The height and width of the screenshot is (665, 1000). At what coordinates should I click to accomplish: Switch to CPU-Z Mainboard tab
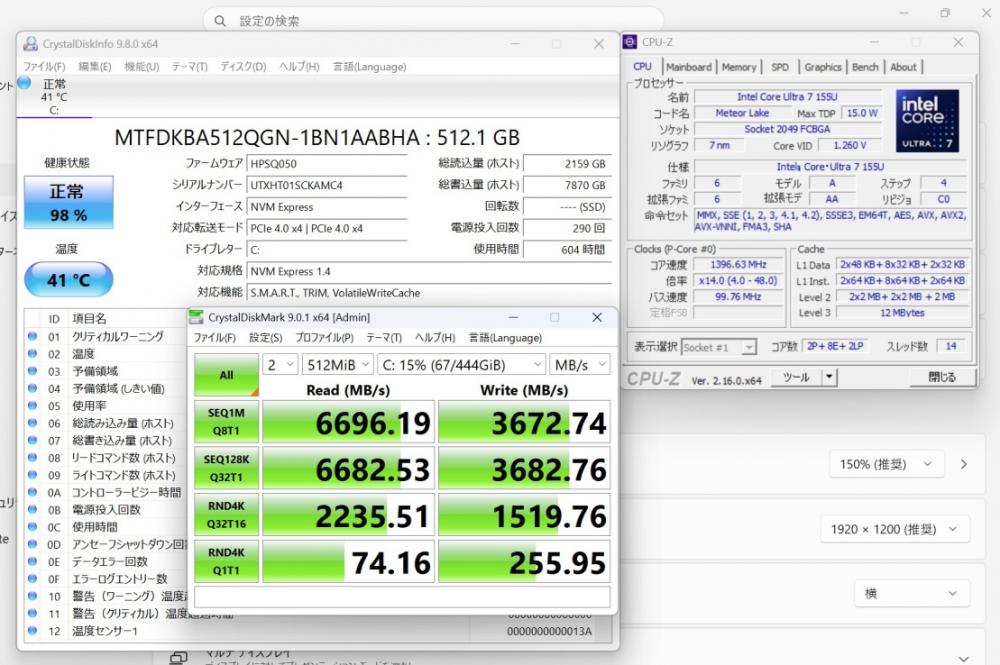pyautogui.click(x=689, y=67)
